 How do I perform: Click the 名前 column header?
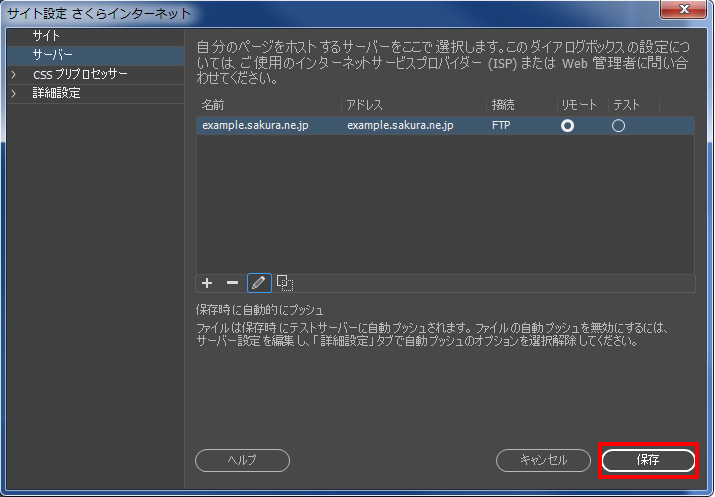pos(214,105)
